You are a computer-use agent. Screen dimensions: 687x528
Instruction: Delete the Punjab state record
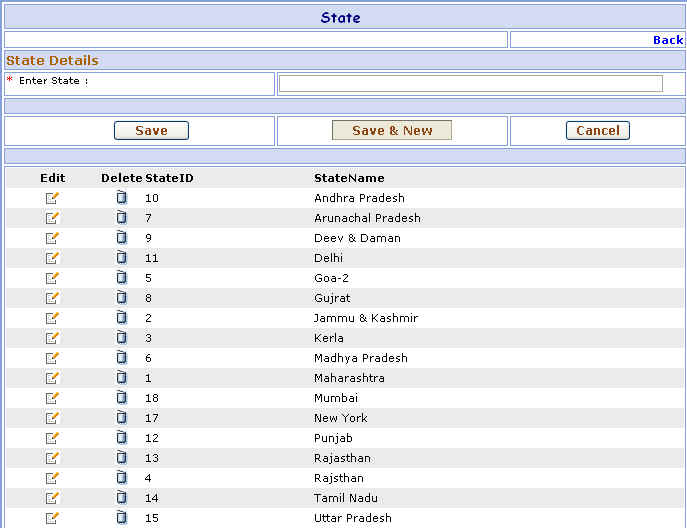coord(121,438)
